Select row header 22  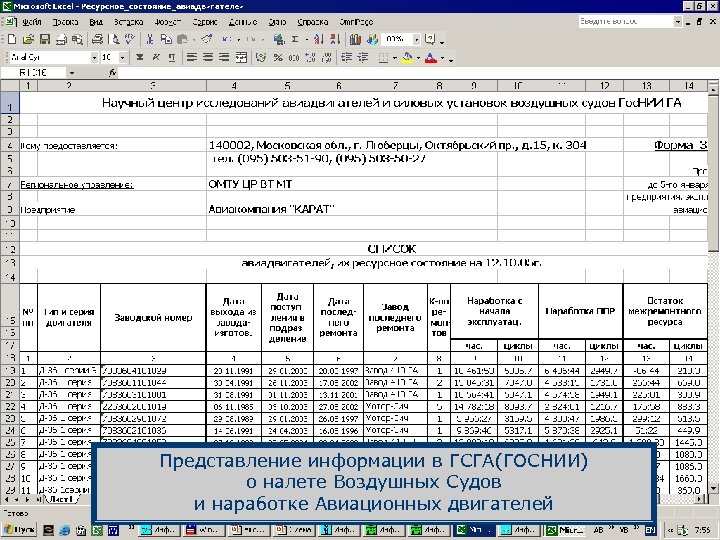[x=10, y=406]
